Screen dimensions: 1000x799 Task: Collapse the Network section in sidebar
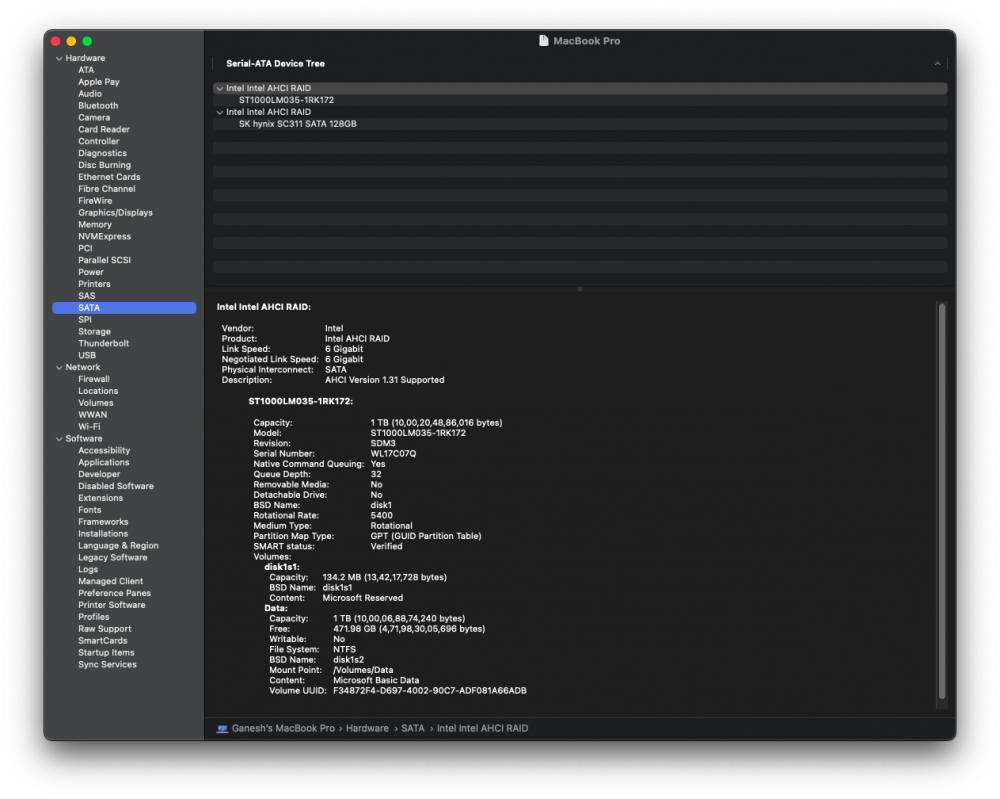click(x=59, y=367)
